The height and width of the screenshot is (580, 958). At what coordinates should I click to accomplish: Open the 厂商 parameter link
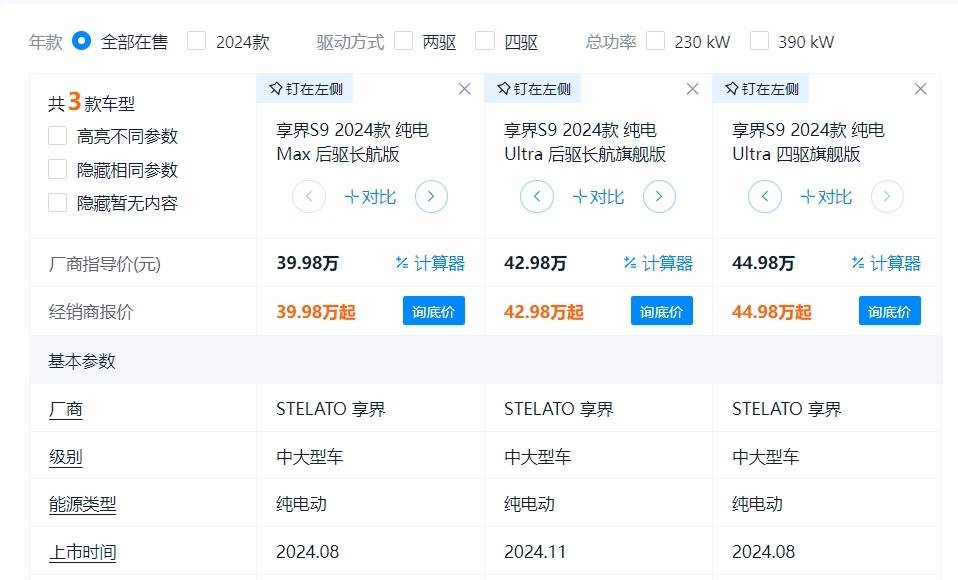65,409
